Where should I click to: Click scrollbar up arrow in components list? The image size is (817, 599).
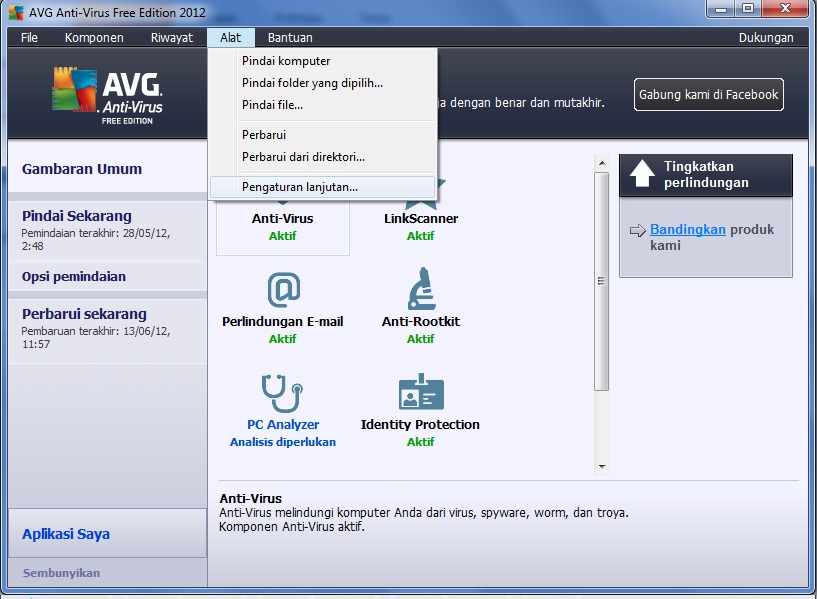pyautogui.click(x=602, y=163)
